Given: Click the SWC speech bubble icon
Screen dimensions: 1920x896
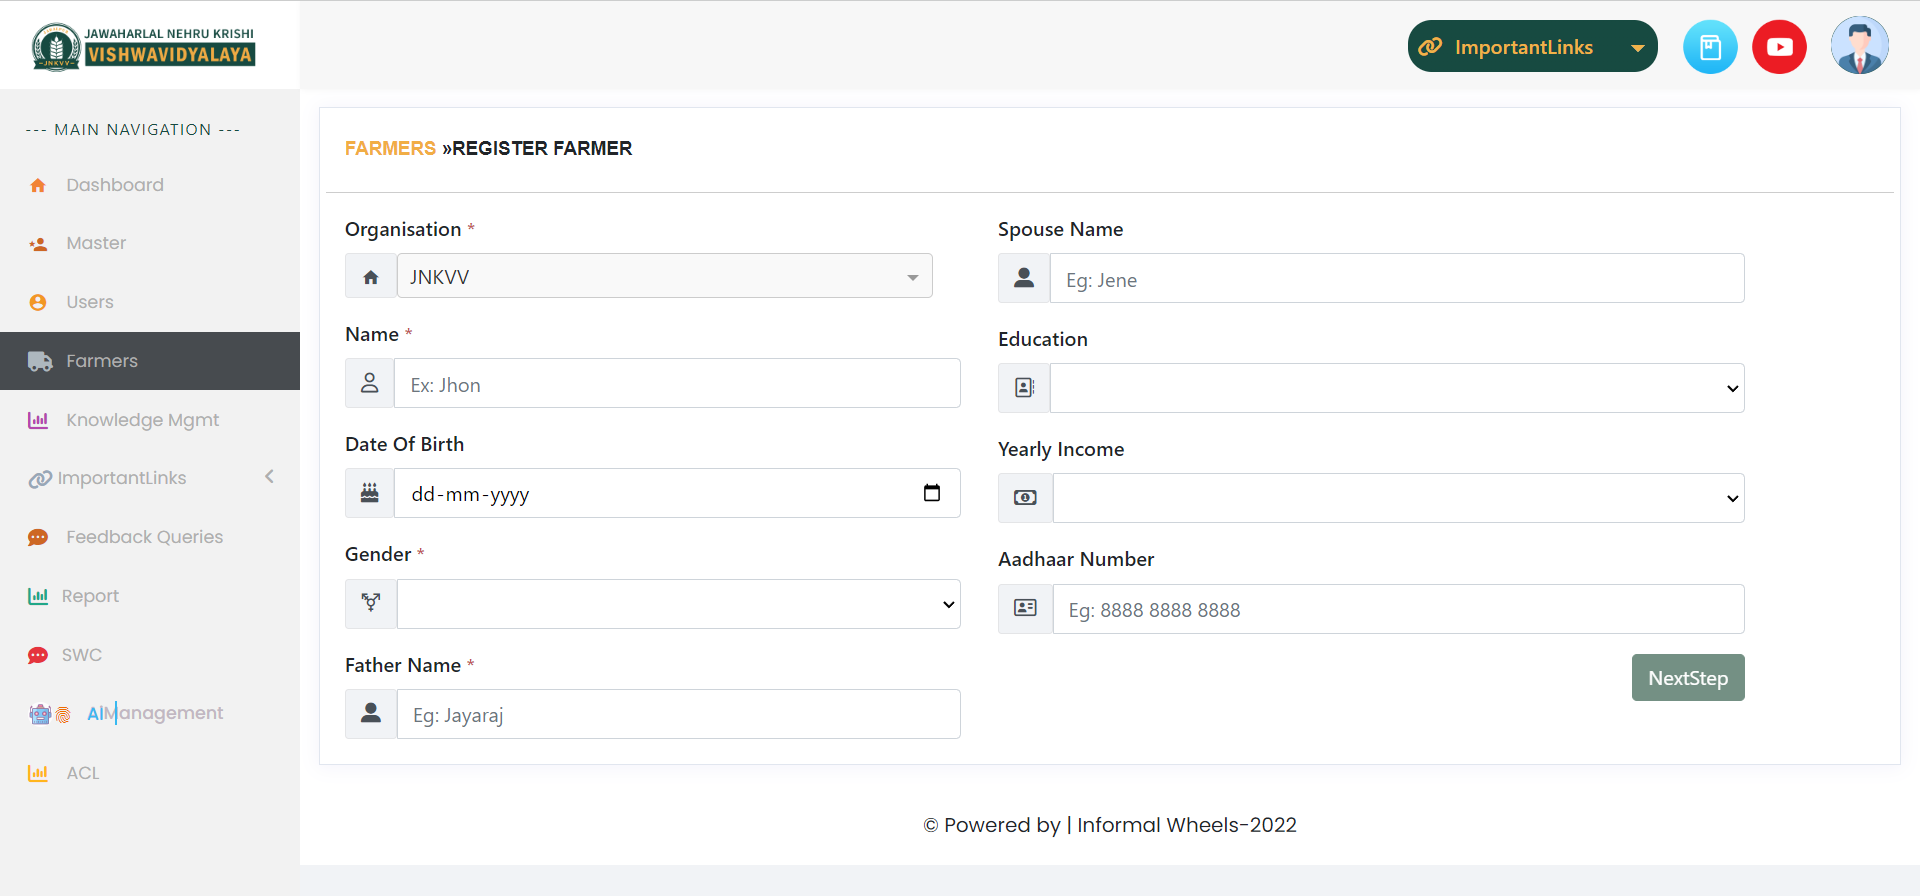Looking at the screenshot, I should point(38,655).
